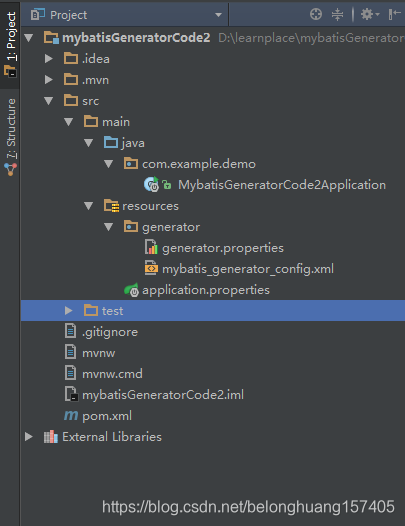Click the collapse all icon in toolbar

[x=337, y=14]
